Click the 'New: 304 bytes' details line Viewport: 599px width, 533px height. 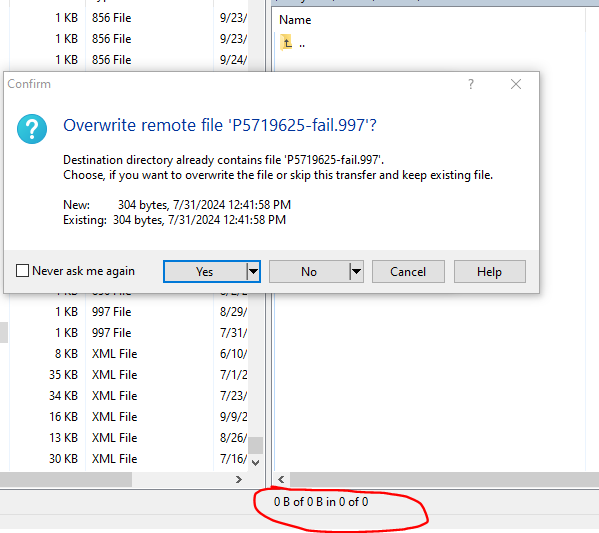pos(177,205)
